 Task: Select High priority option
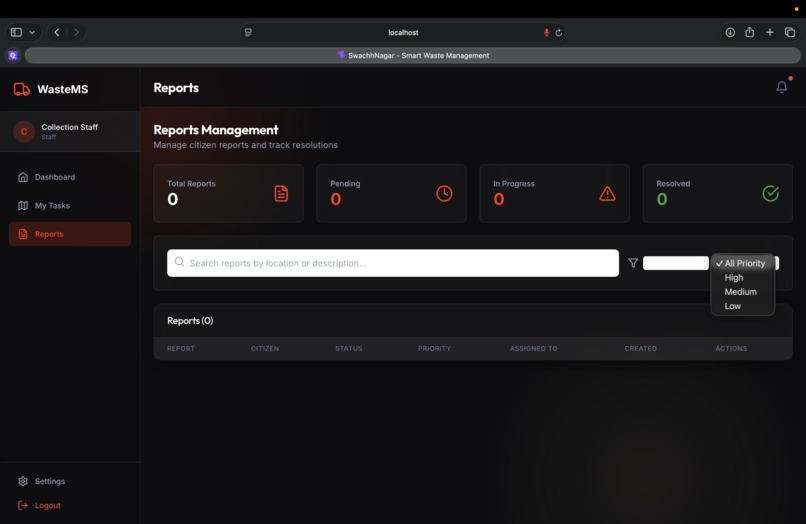coord(742,278)
